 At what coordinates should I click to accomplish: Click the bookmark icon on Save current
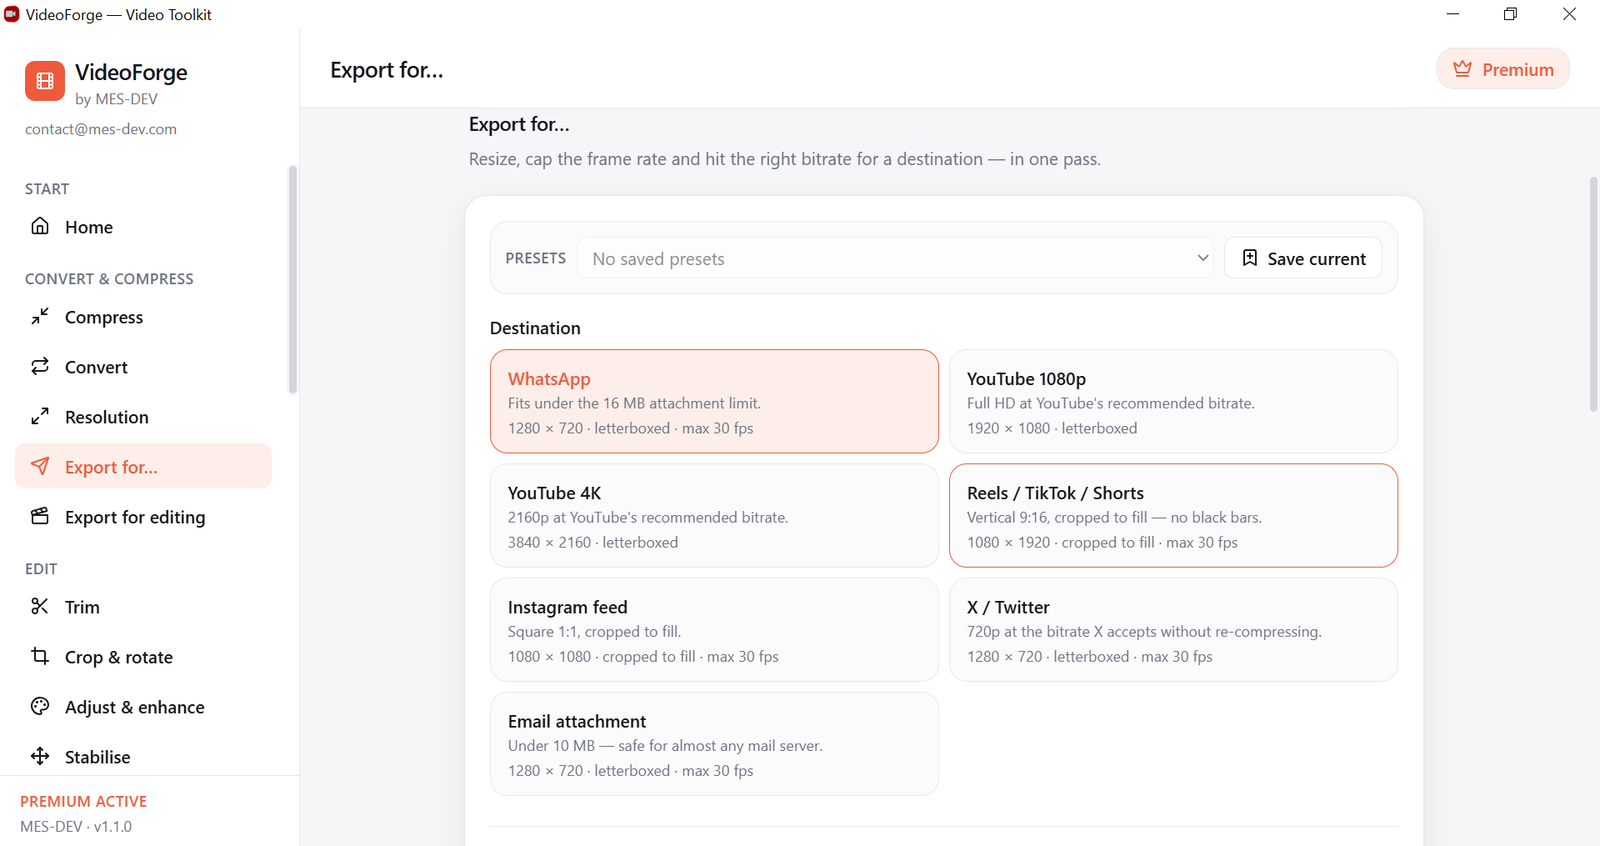[1250, 258]
